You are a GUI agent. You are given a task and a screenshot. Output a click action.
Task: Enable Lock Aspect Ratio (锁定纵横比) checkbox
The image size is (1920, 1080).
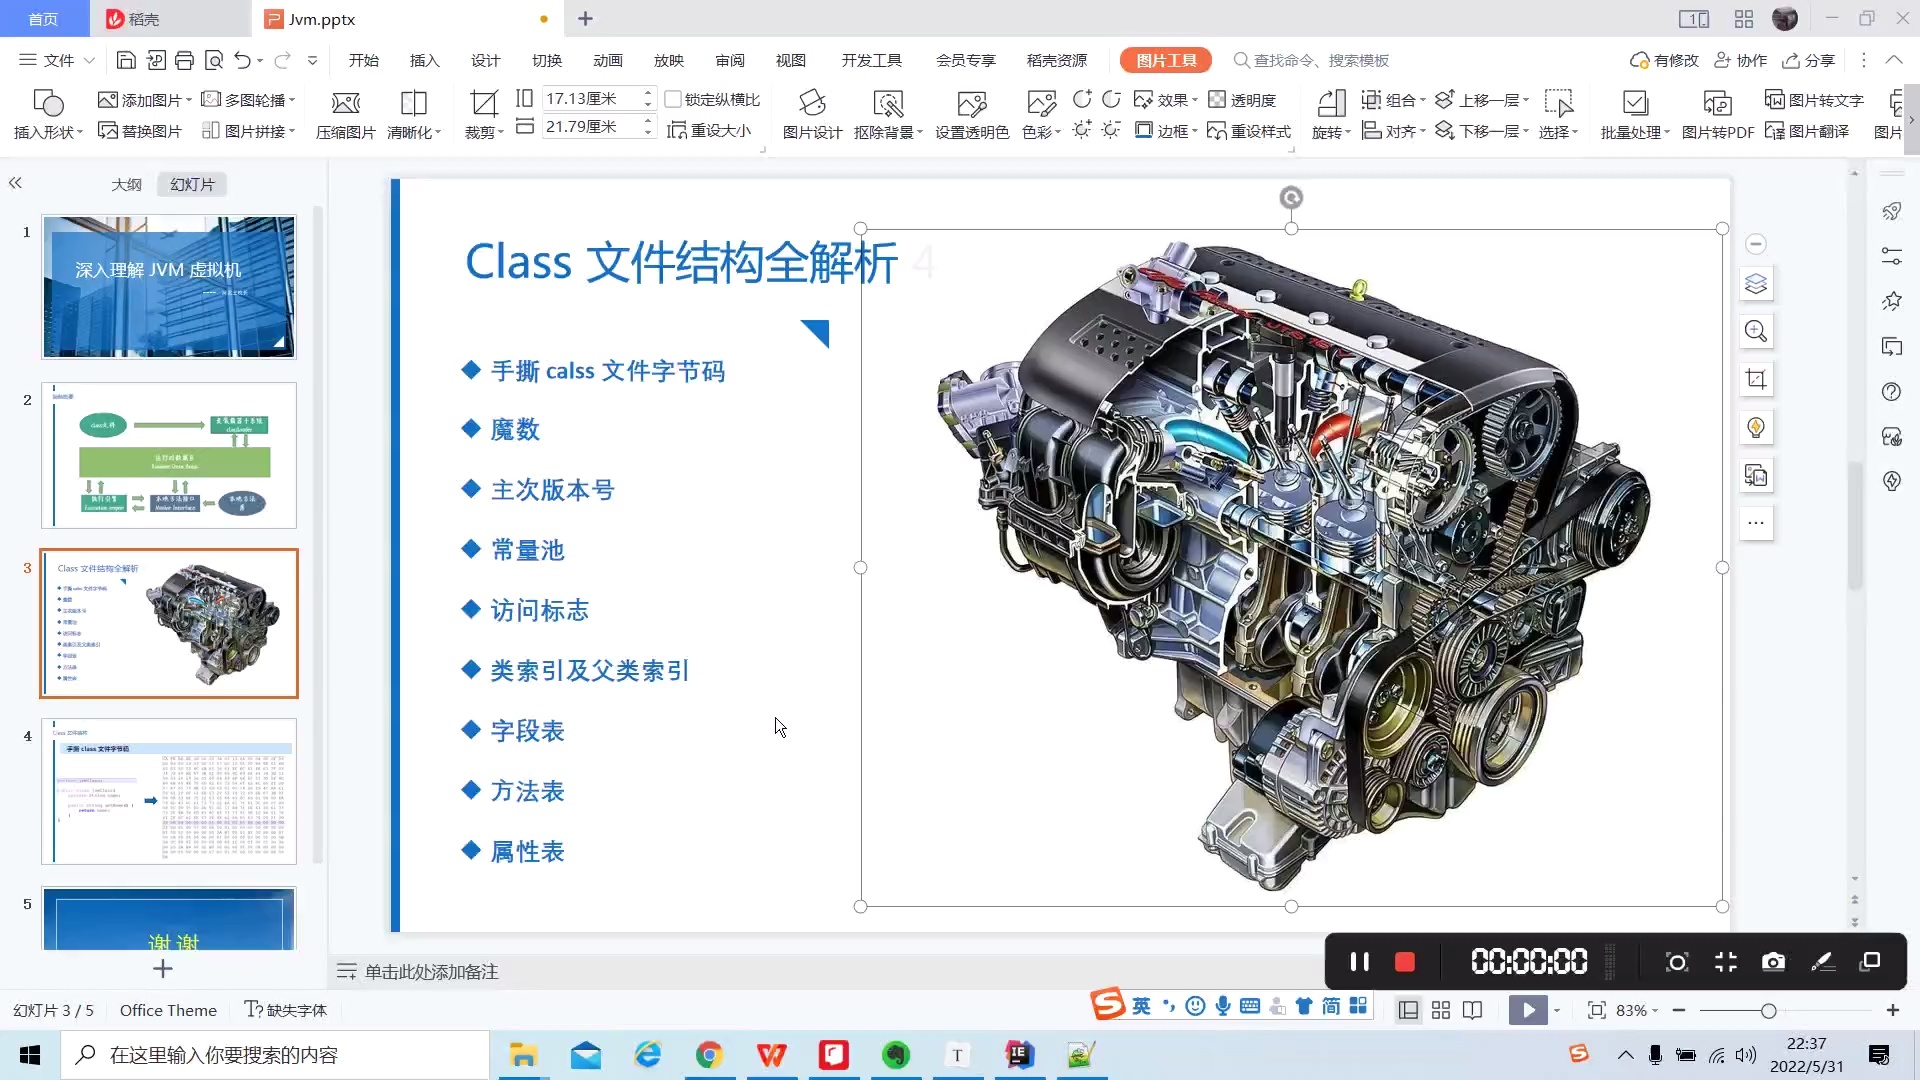tap(673, 99)
